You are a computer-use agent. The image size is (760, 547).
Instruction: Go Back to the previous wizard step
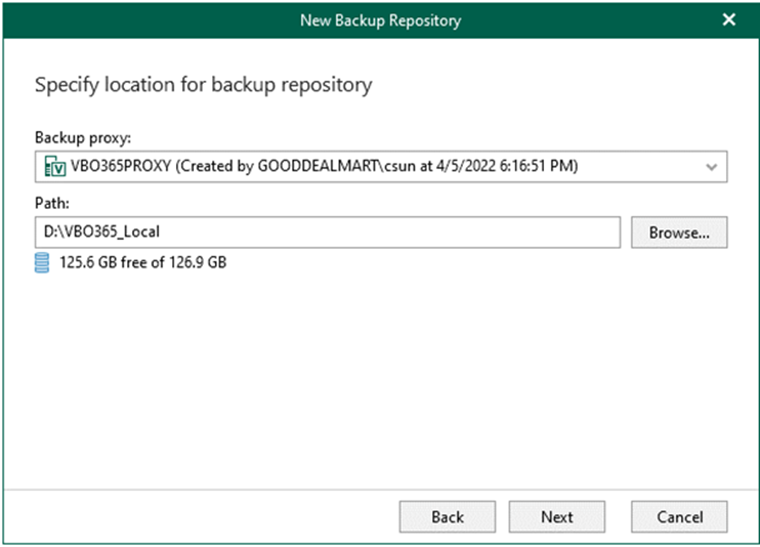tap(447, 517)
